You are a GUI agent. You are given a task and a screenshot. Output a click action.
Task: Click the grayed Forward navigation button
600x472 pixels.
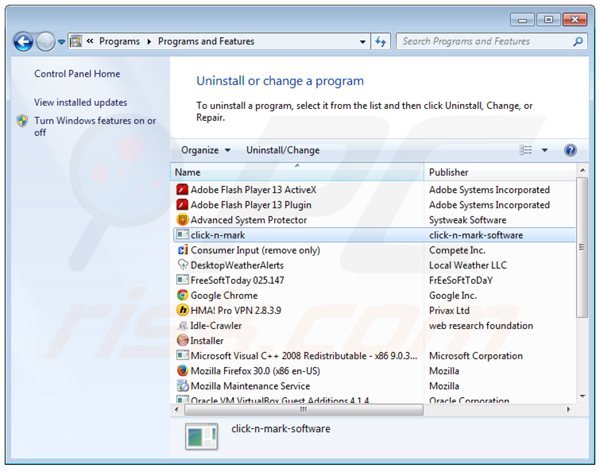(x=46, y=41)
